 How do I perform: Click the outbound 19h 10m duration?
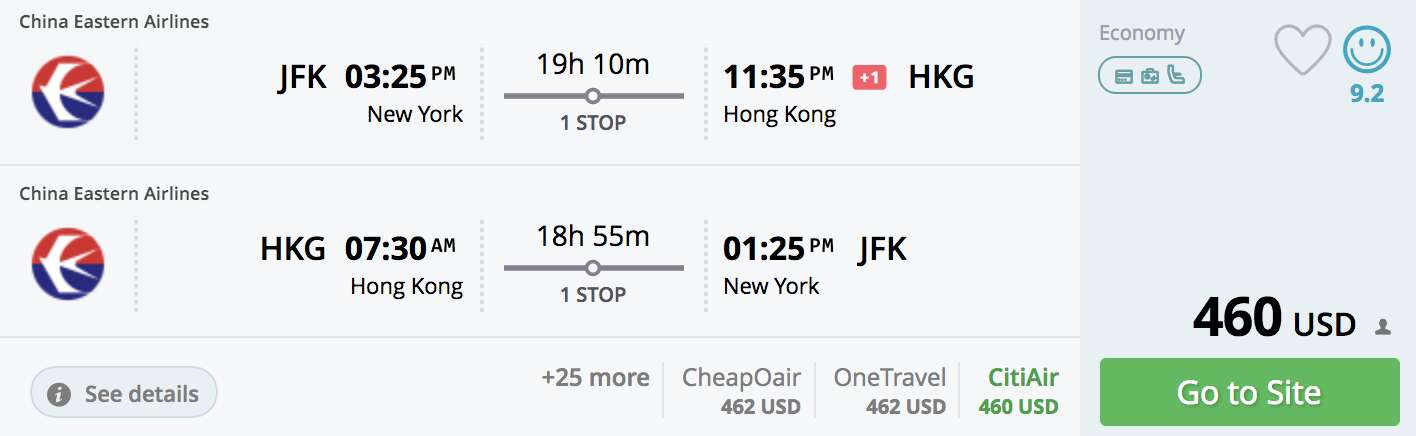coord(593,65)
